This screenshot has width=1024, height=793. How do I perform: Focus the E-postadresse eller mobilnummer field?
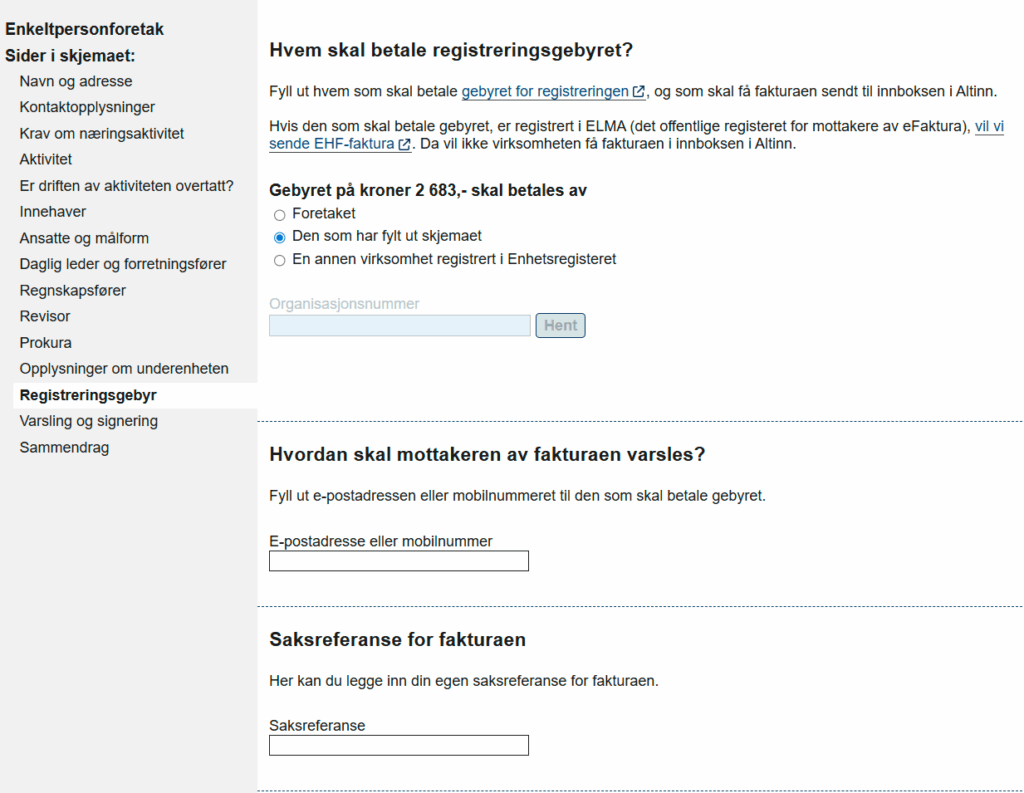pos(398,561)
